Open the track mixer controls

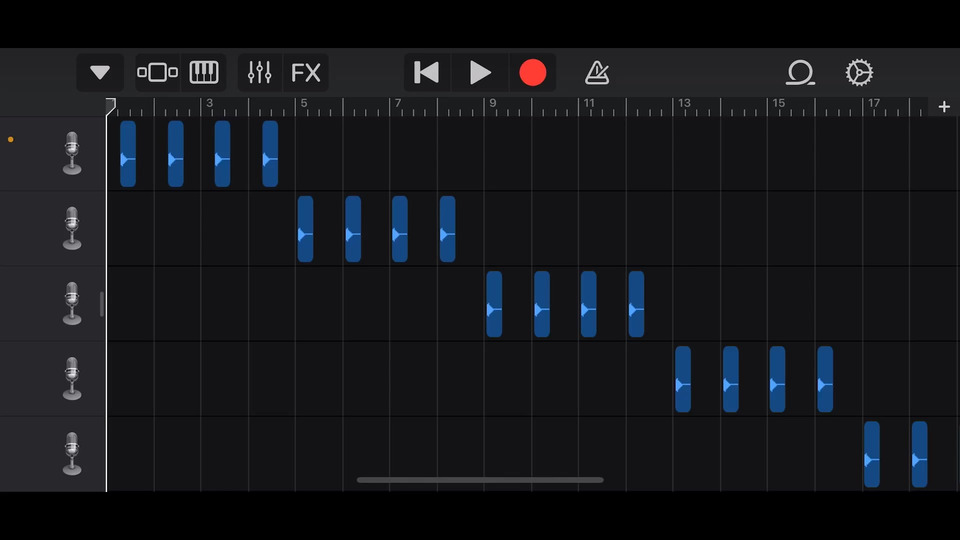pos(260,72)
